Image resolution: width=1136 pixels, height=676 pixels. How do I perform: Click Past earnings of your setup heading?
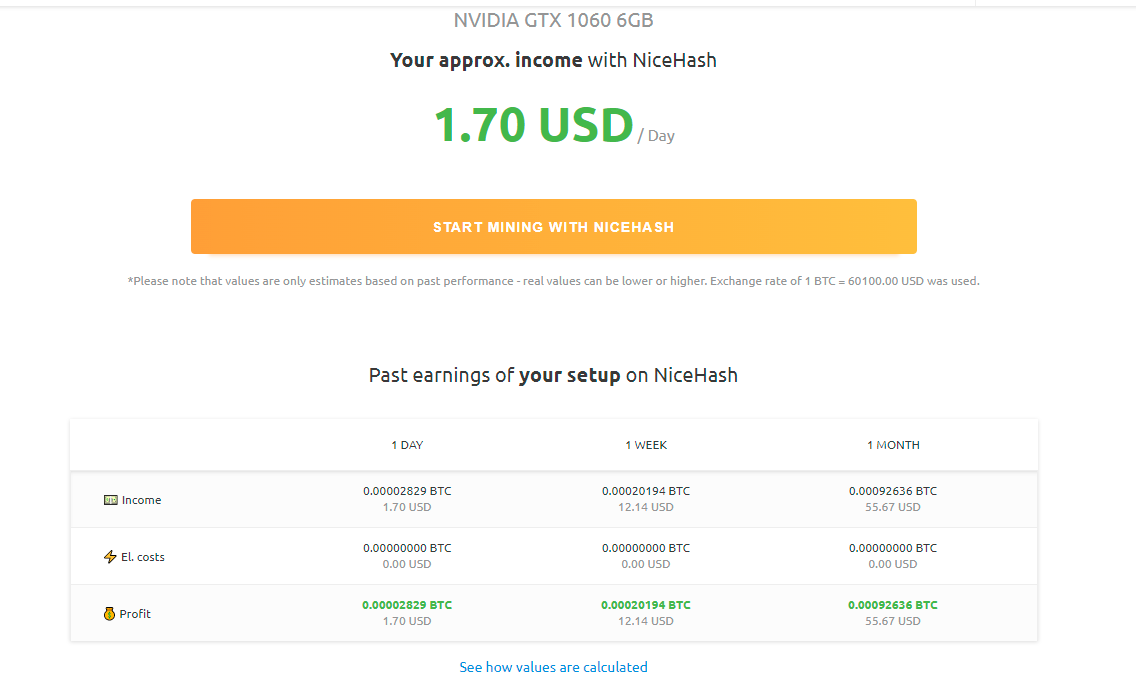(553, 375)
